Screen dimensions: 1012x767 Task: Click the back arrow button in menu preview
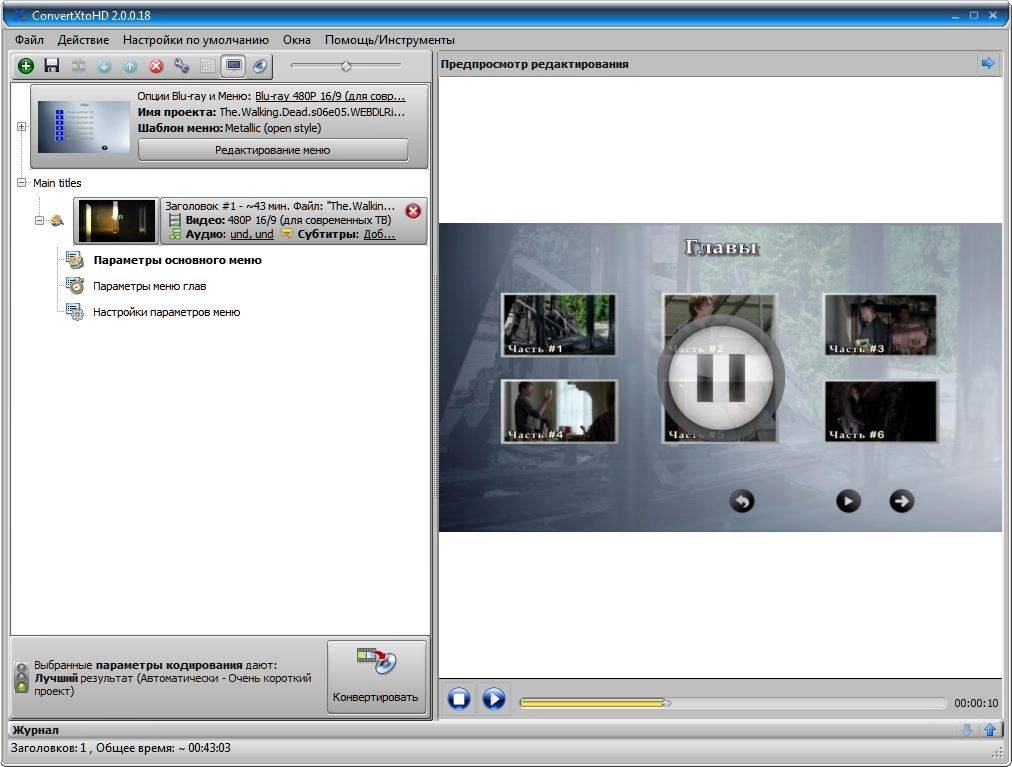(x=742, y=501)
